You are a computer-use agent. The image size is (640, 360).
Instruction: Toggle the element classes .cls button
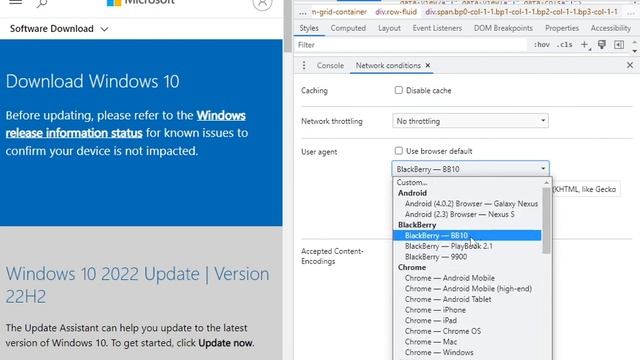[x=564, y=45]
